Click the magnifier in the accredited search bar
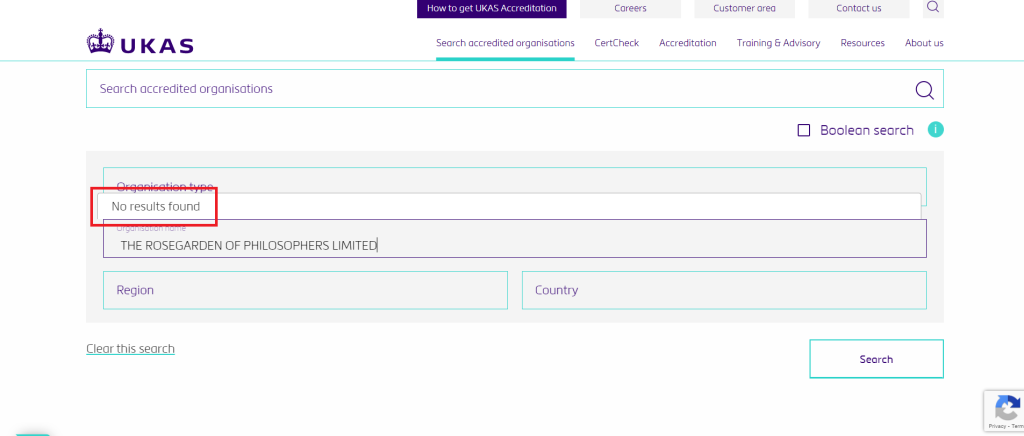The image size is (1024, 436). point(924,89)
